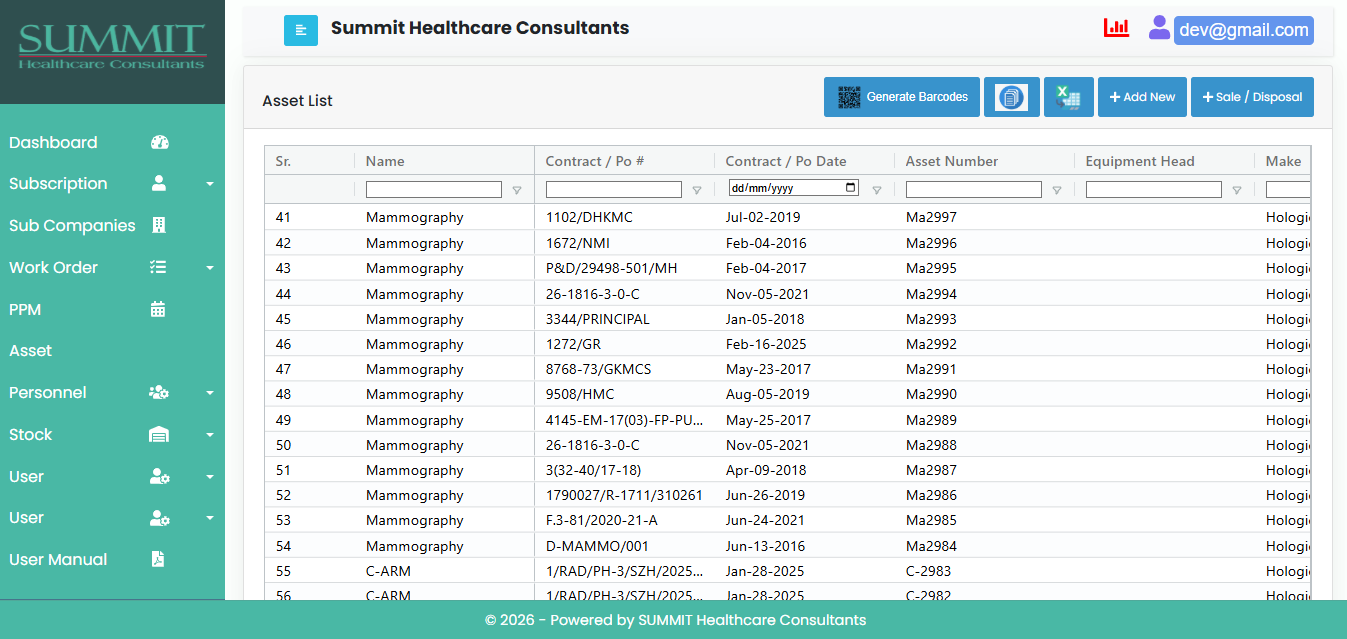Expand the Personnel menu caret
The height and width of the screenshot is (639, 1347).
point(210,394)
